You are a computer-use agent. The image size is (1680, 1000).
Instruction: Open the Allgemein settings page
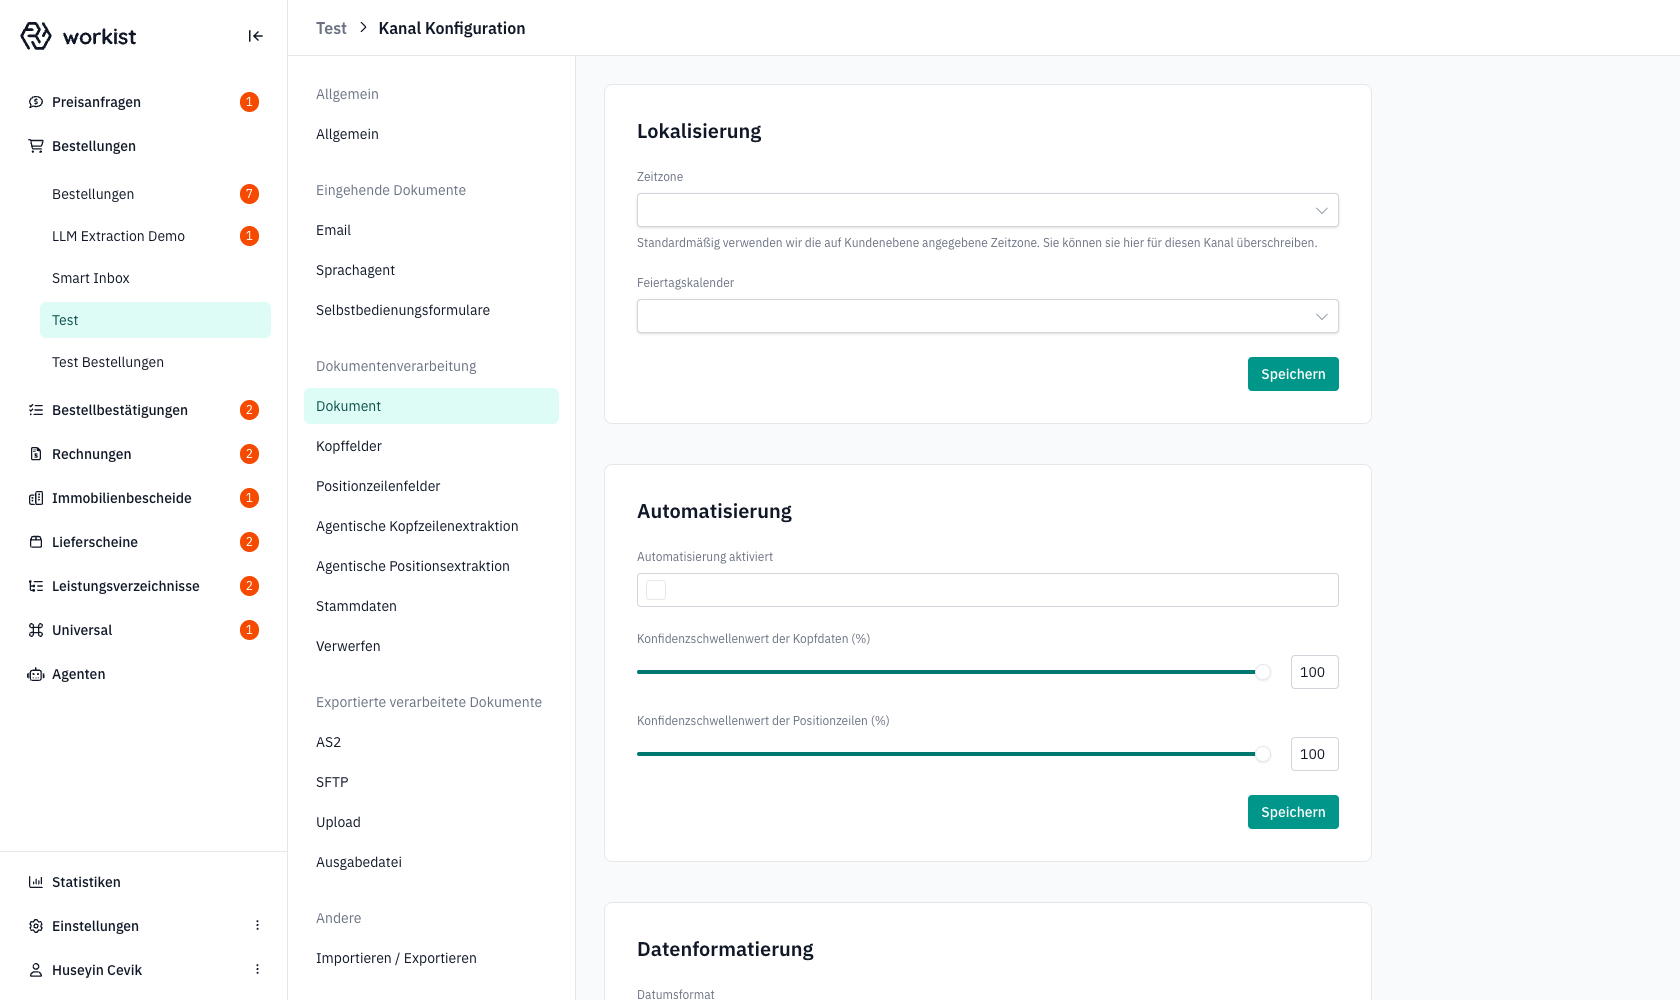point(431,134)
